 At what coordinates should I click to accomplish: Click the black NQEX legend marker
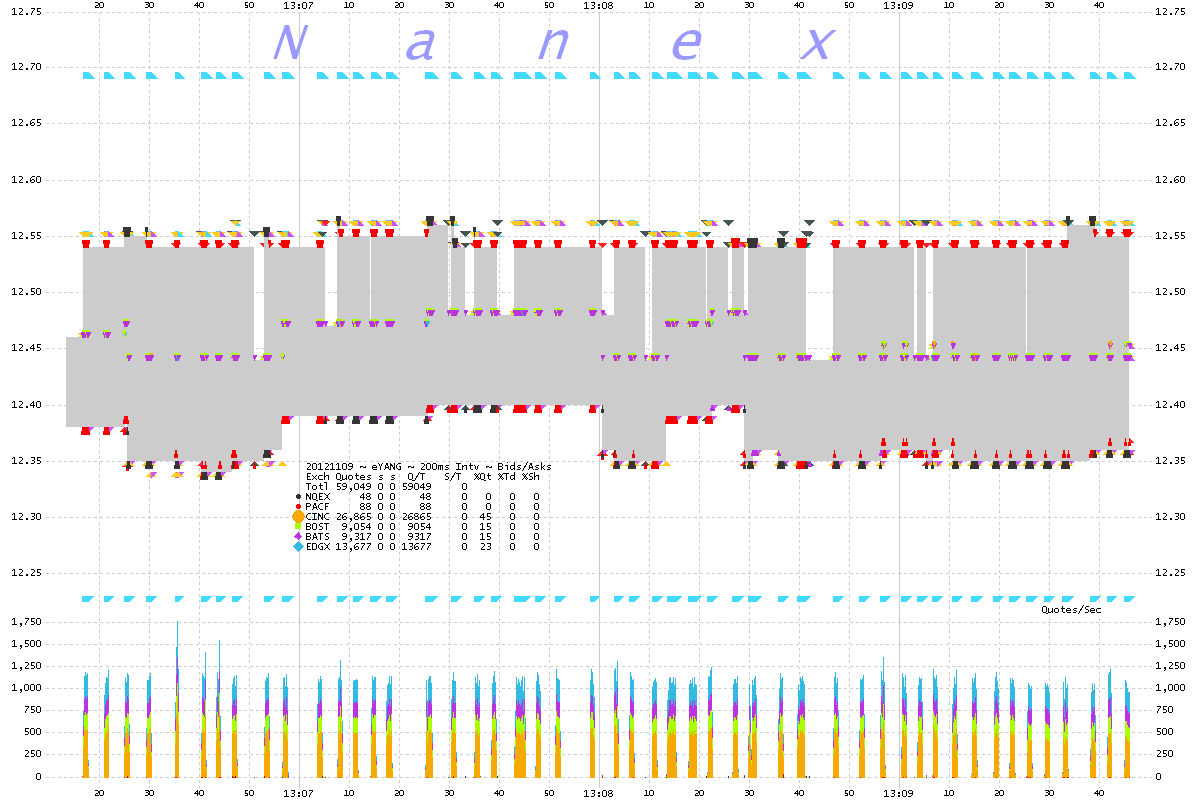299,497
